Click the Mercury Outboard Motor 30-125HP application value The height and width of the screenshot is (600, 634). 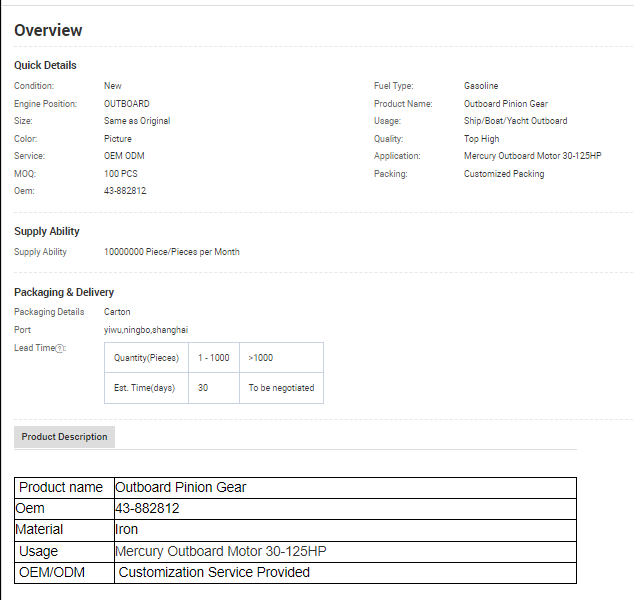[x=532, y=156]
